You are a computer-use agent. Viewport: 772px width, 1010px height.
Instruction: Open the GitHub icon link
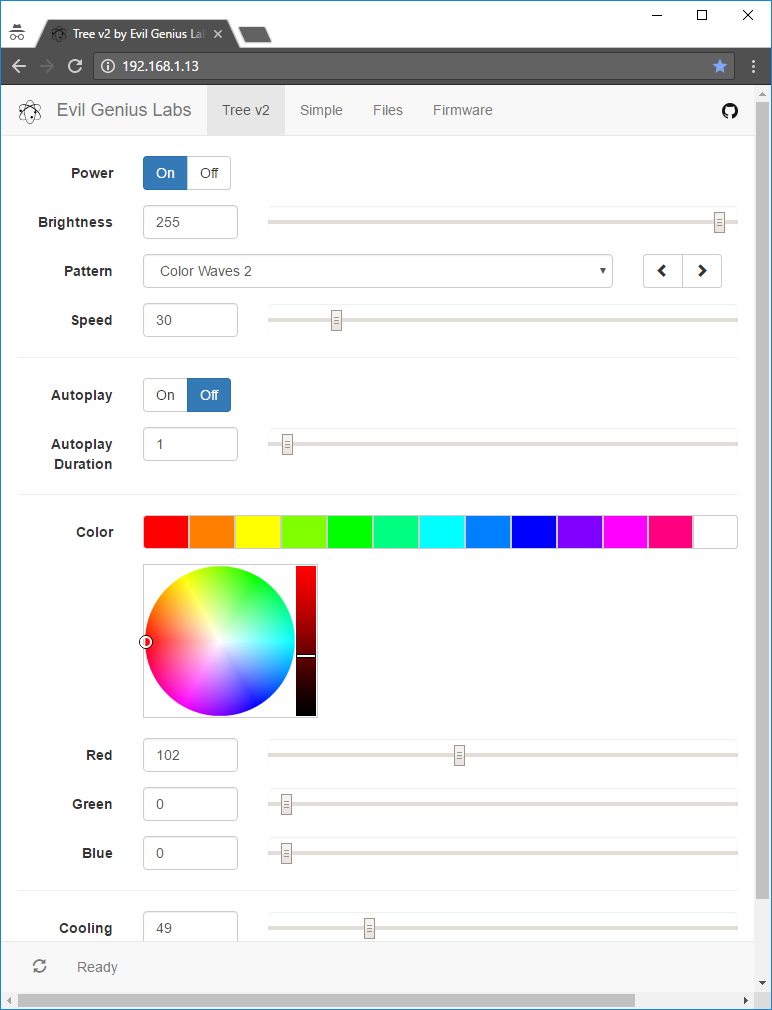coord(730,111)
